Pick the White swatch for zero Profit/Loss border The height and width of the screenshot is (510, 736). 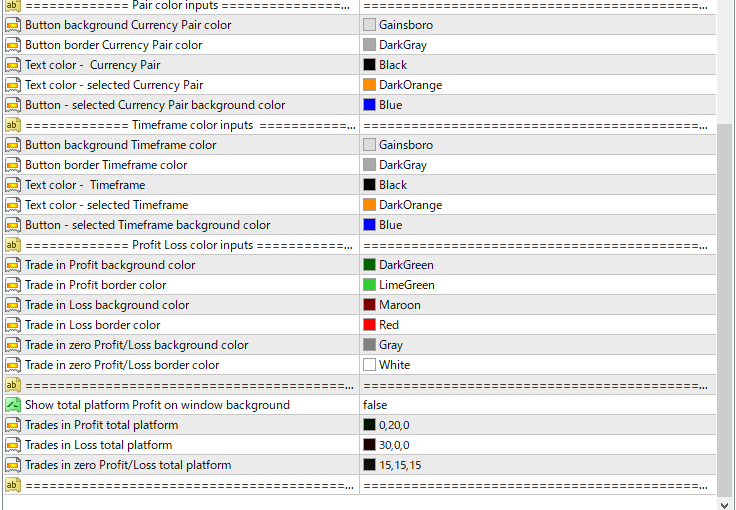(x=369, y=365)
